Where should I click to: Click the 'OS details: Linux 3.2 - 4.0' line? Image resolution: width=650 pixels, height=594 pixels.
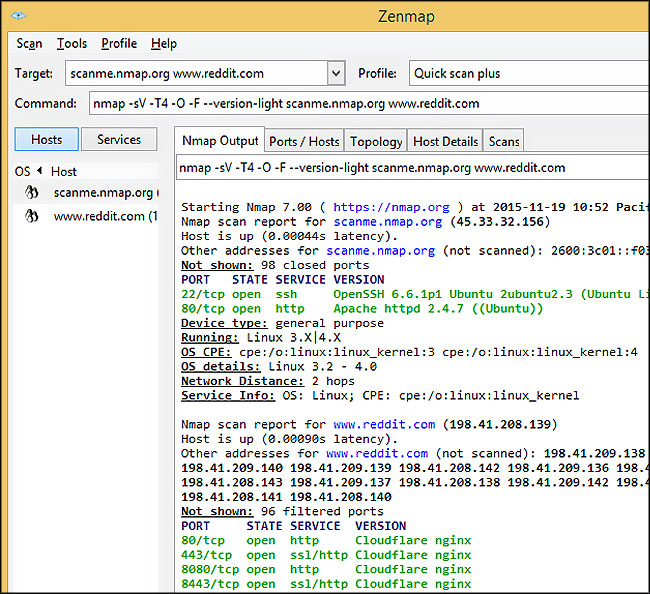click(x=279, y=366)
